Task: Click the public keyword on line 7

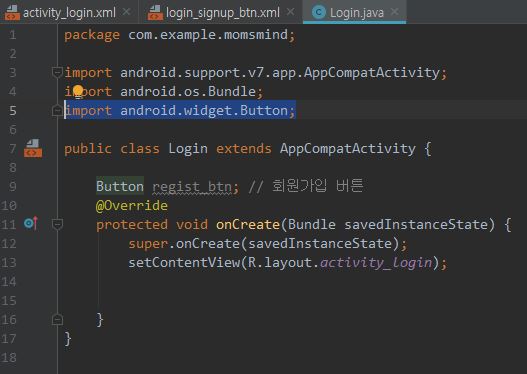Action: 88,149
